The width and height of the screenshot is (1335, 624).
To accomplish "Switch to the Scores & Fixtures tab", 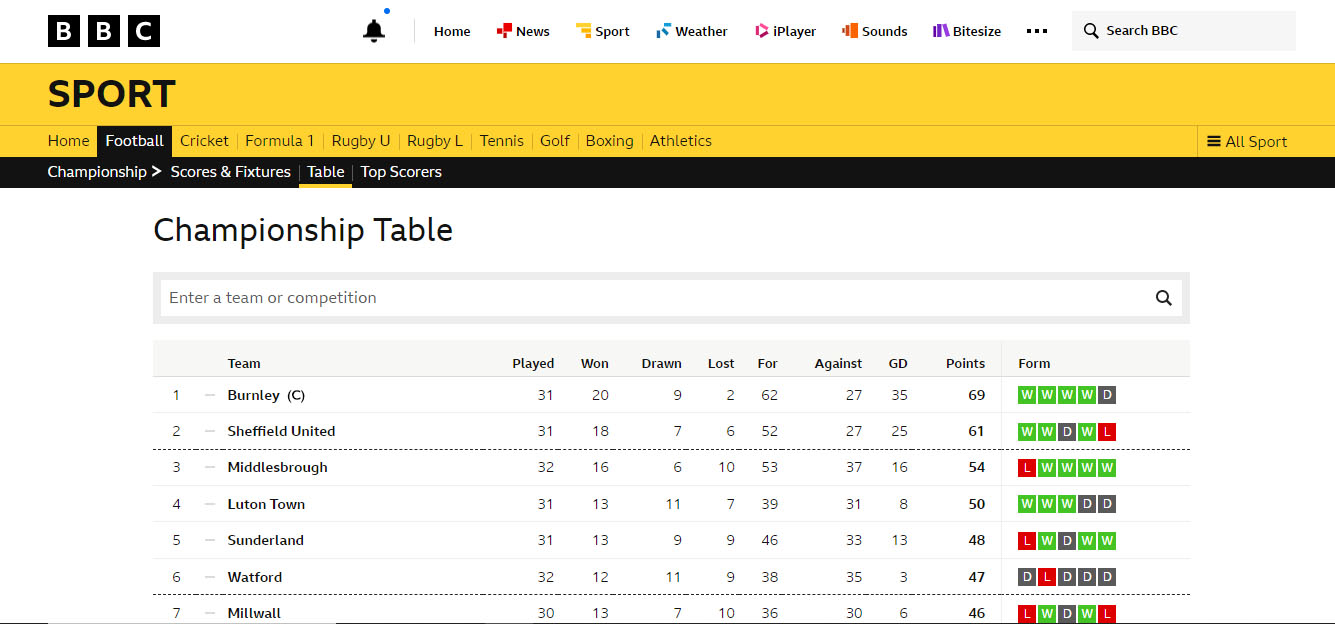I will point(231,172).
